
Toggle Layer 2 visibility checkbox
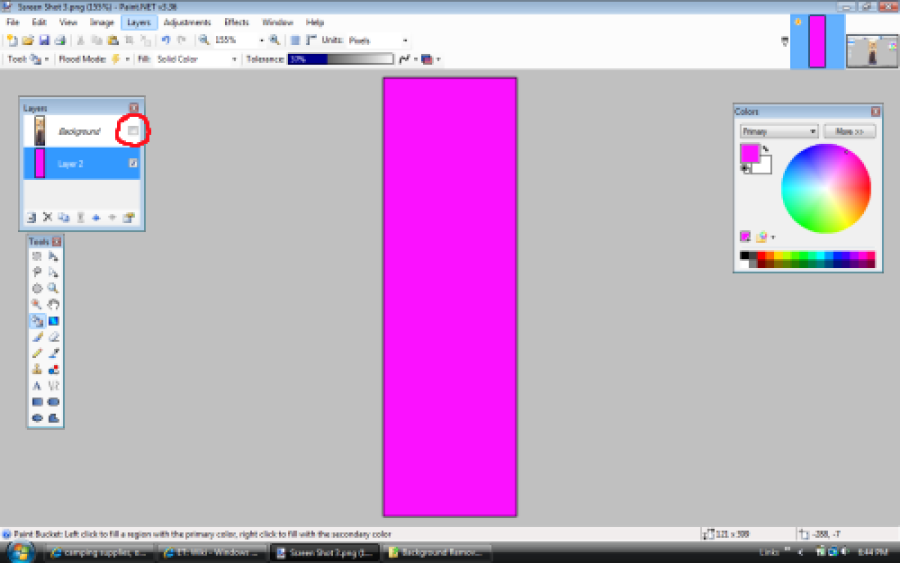pos(133,164)
